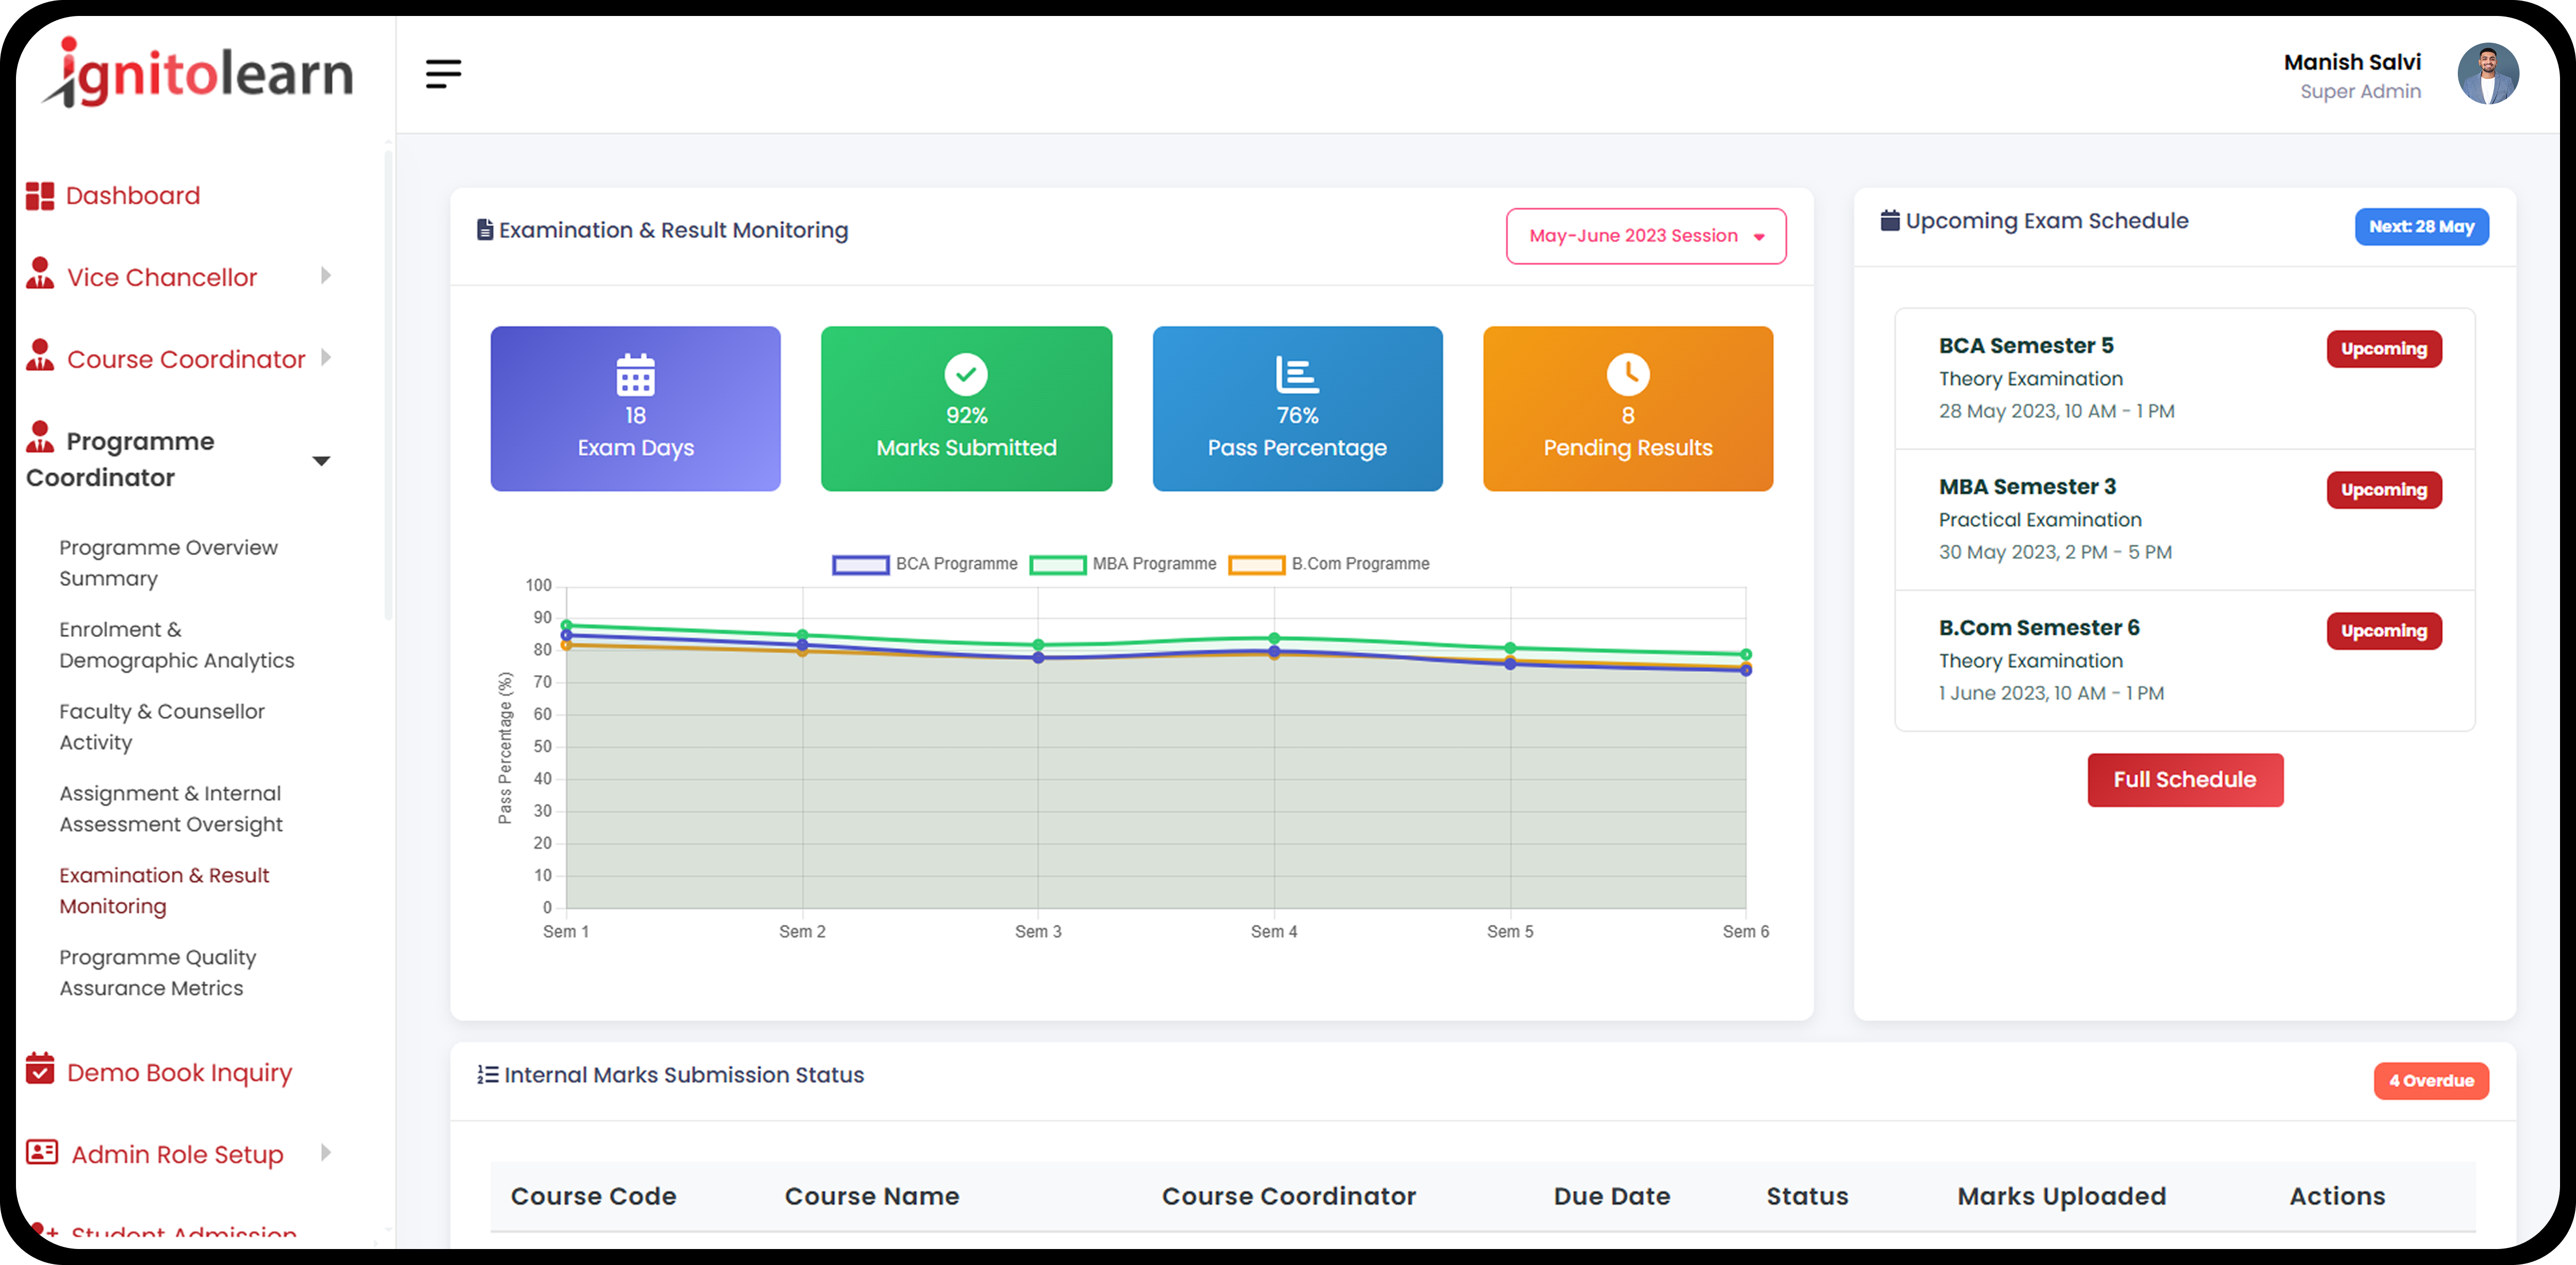Click the 4 Overdue badge
Image resolution: width=2576 pixels, height=1265 pixels.
(2430, 1080)
